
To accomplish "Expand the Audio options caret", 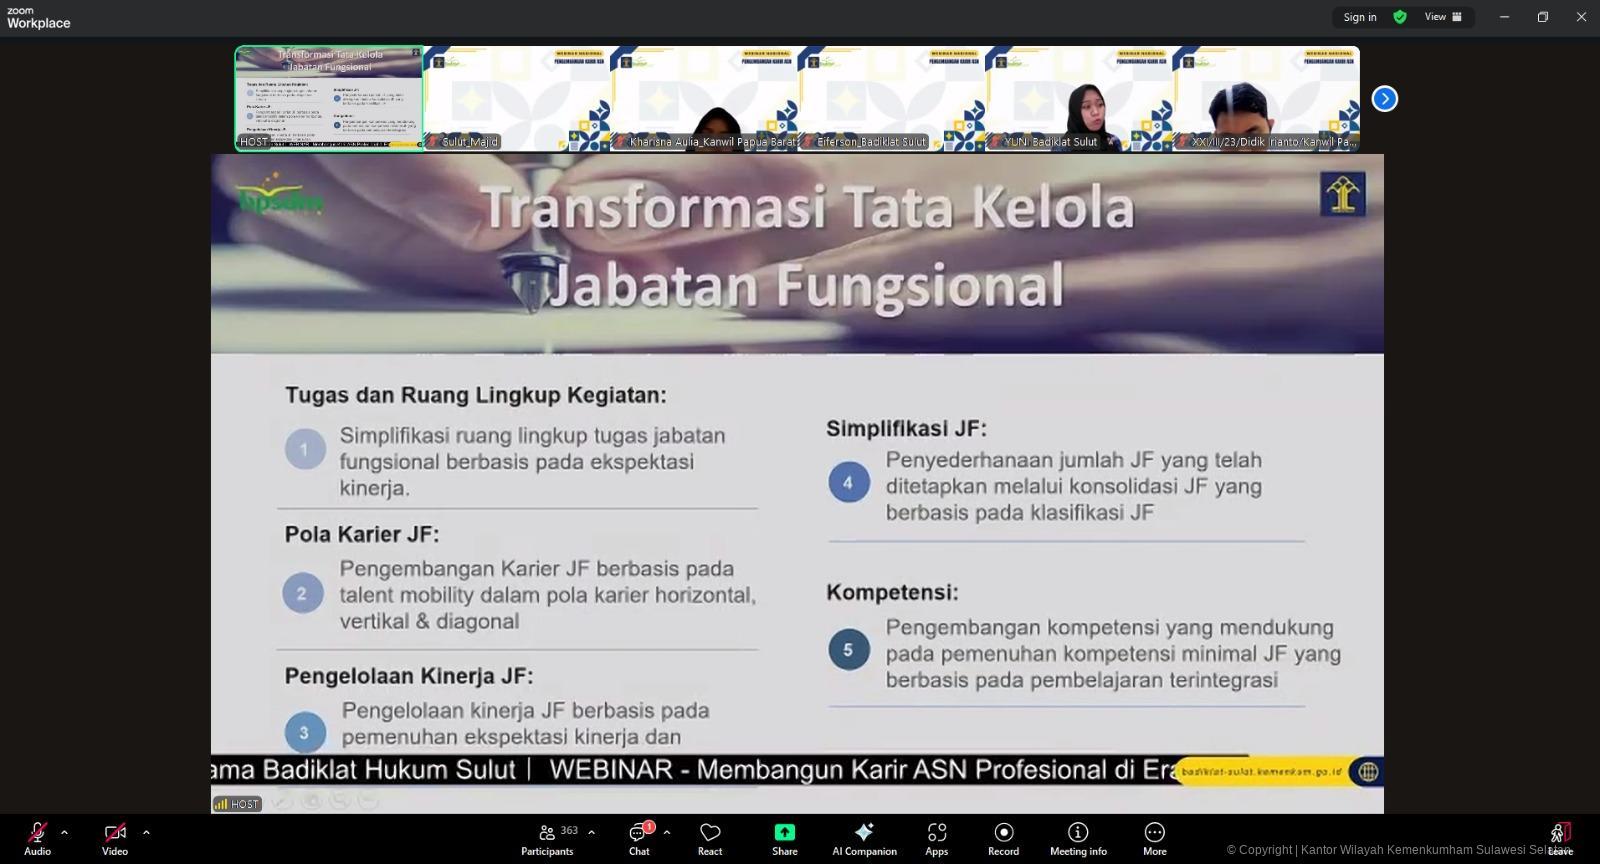I will 64,832.
